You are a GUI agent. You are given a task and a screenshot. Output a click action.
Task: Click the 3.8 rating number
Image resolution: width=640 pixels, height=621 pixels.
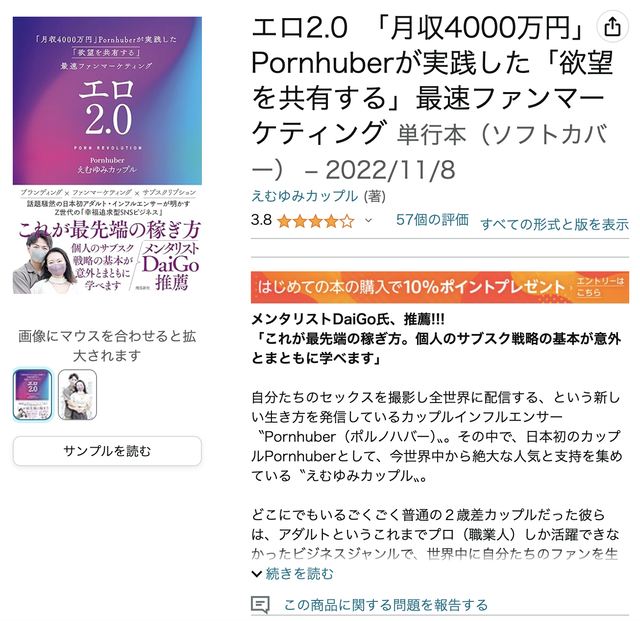[x=261, y=220]
